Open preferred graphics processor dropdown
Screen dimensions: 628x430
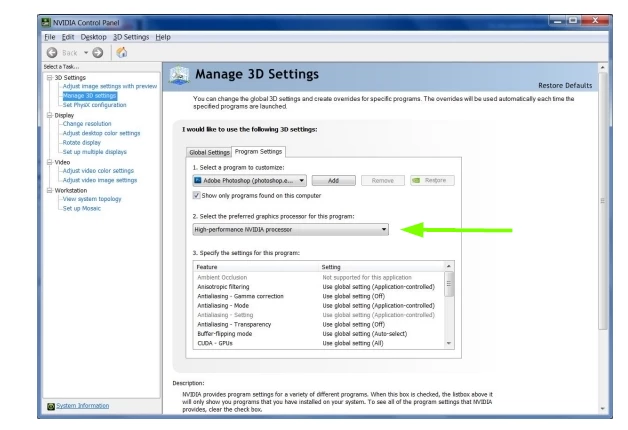coord(290,229)
